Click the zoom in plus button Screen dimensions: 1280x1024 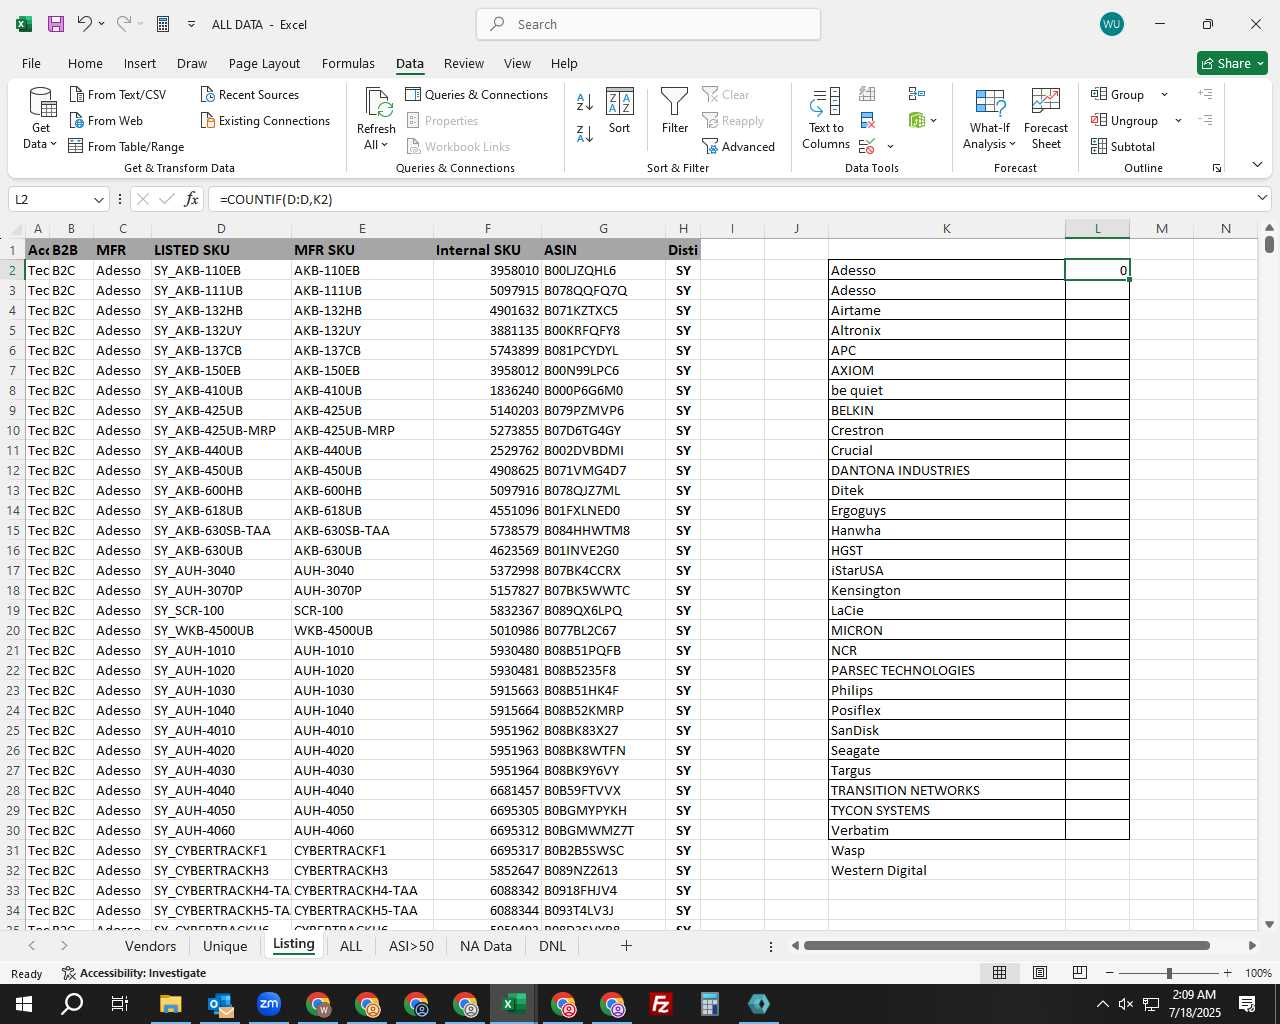[x=1227, y=973]
